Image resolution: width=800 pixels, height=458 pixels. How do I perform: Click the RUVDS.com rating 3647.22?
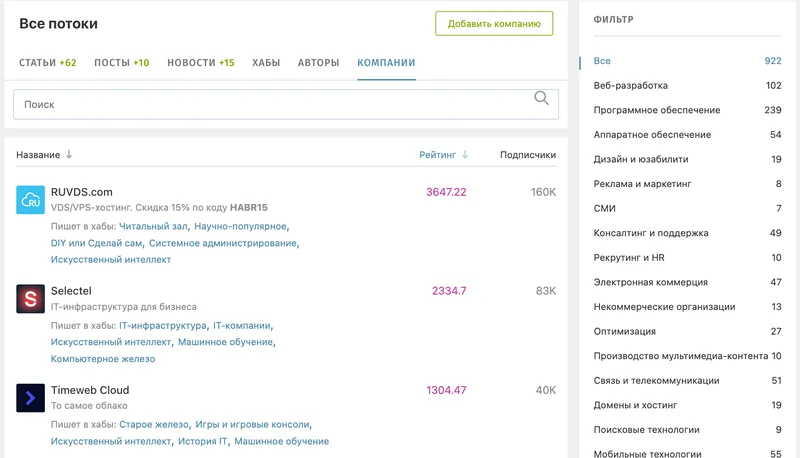click(x=446, y=192)
